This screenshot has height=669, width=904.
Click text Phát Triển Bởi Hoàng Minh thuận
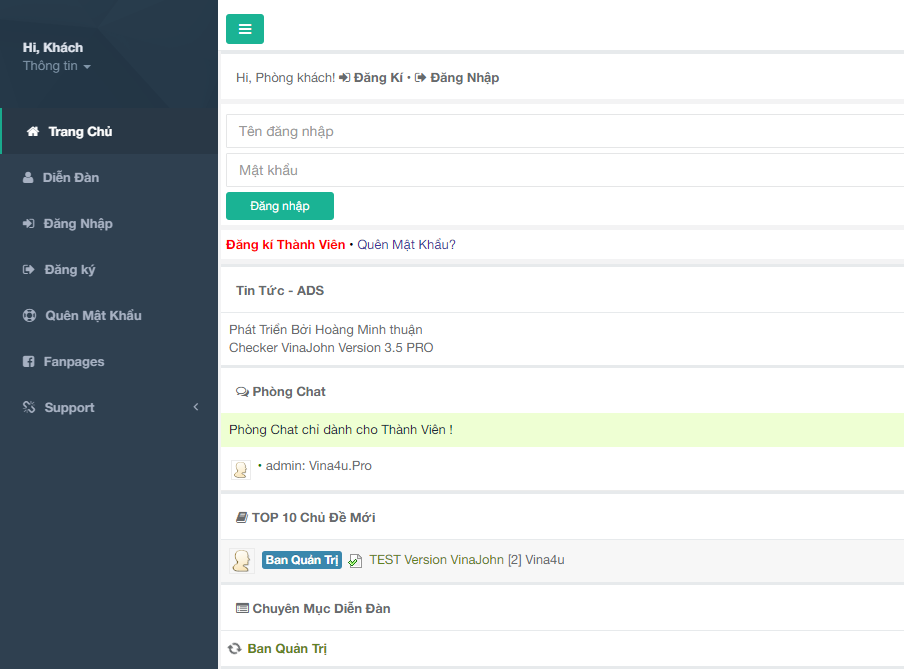point(326,330)
